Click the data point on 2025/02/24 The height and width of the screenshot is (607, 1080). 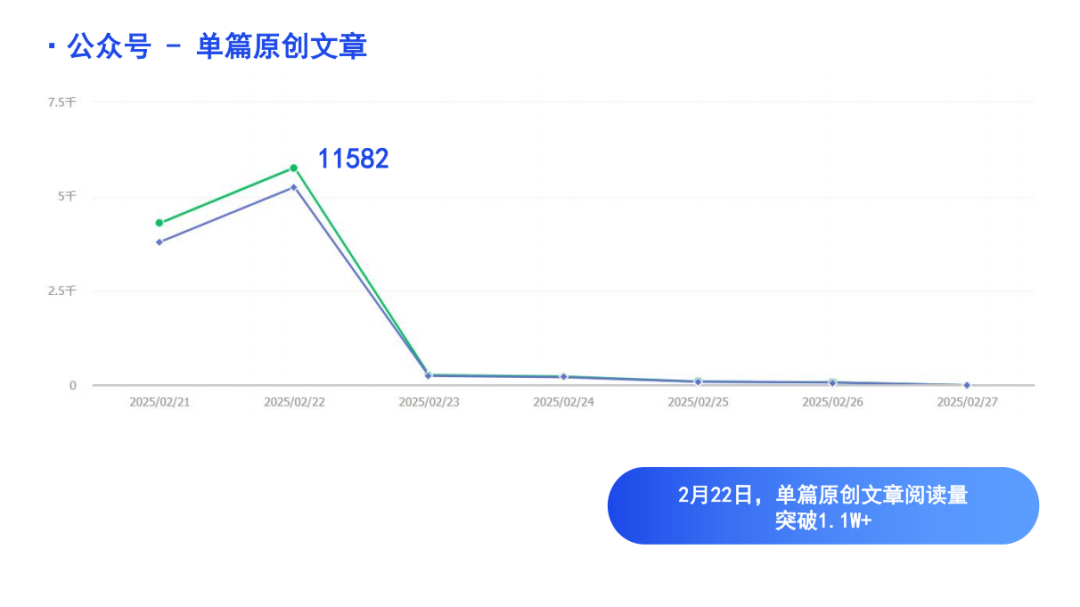point(563,377)
